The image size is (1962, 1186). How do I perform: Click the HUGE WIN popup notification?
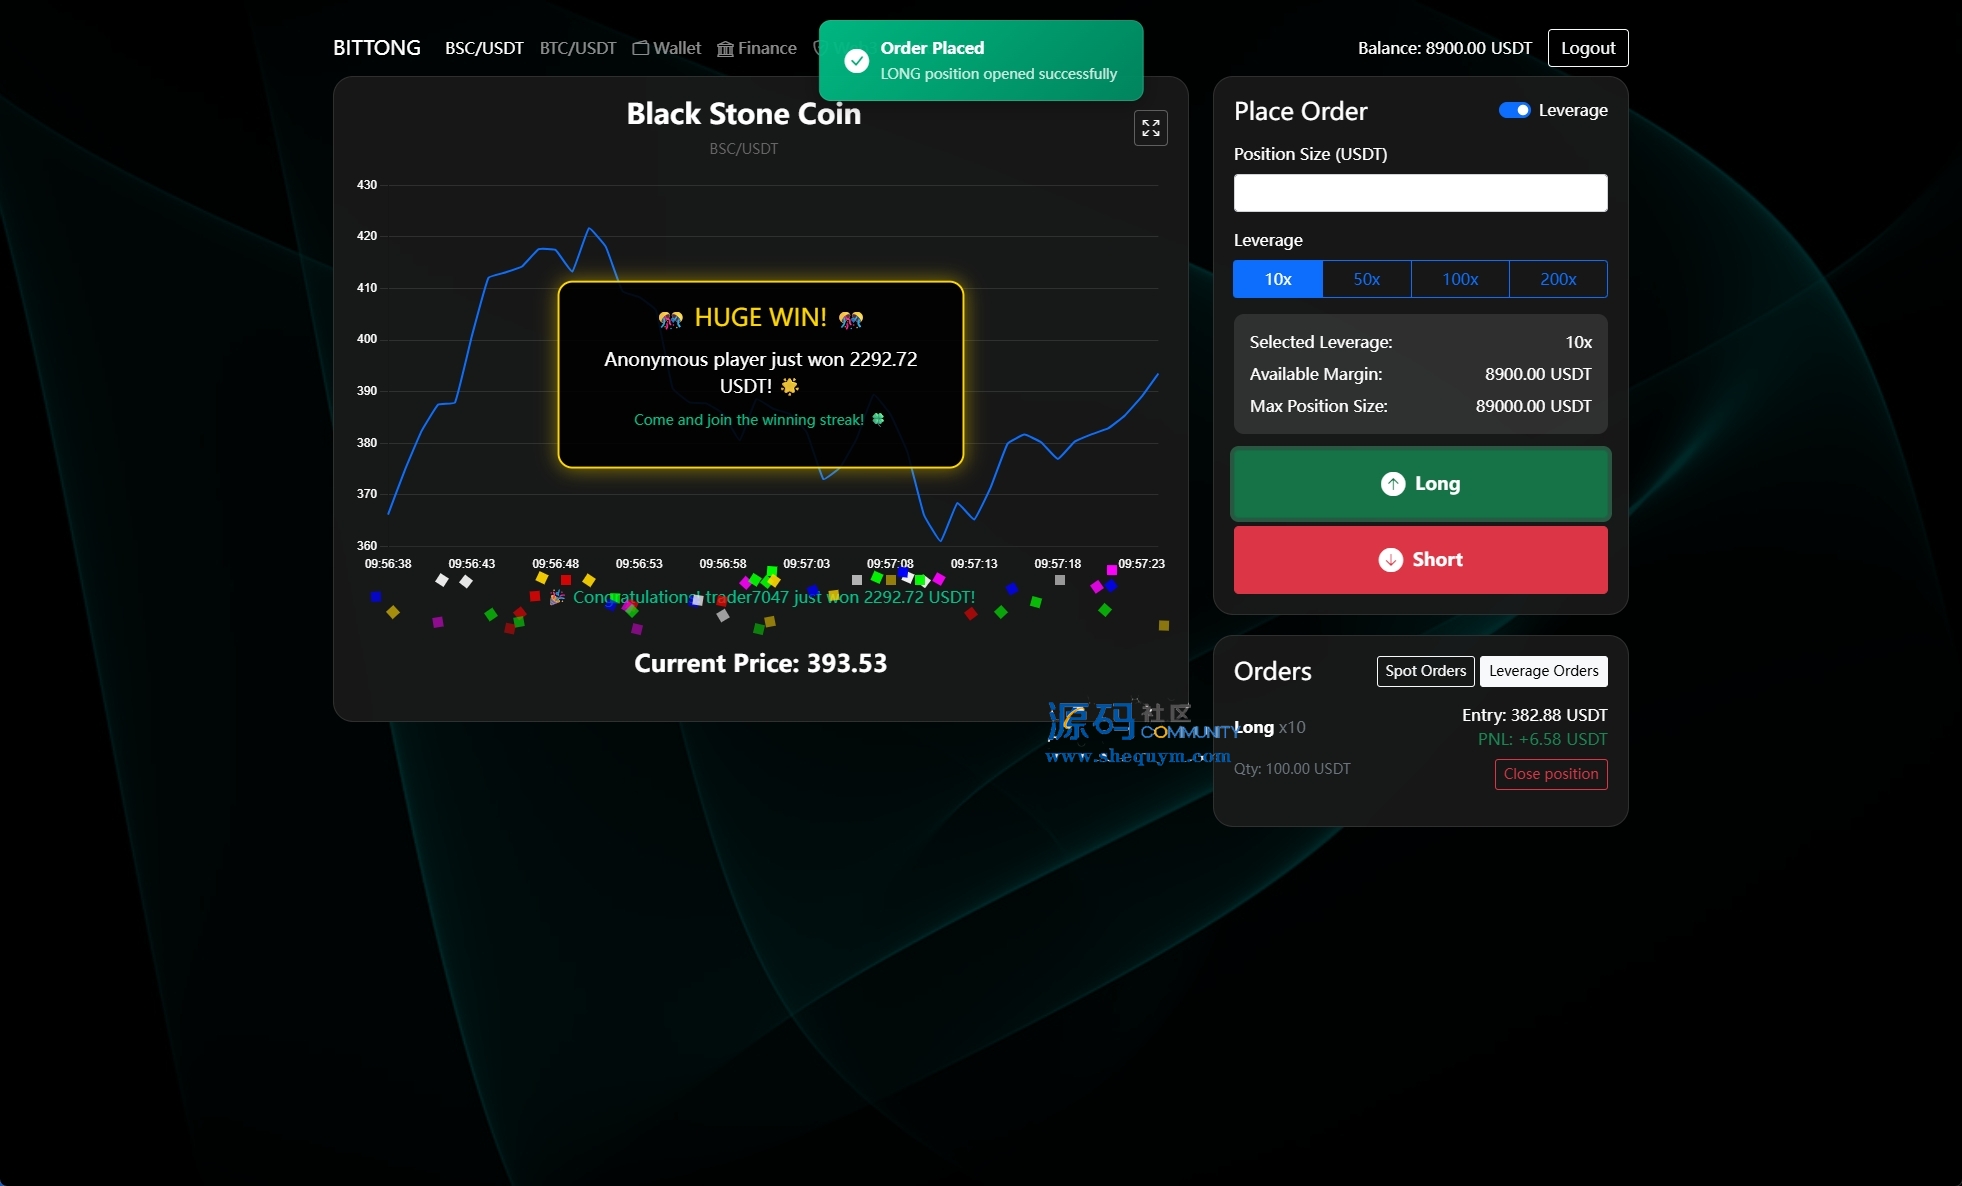tap(760, 374)
